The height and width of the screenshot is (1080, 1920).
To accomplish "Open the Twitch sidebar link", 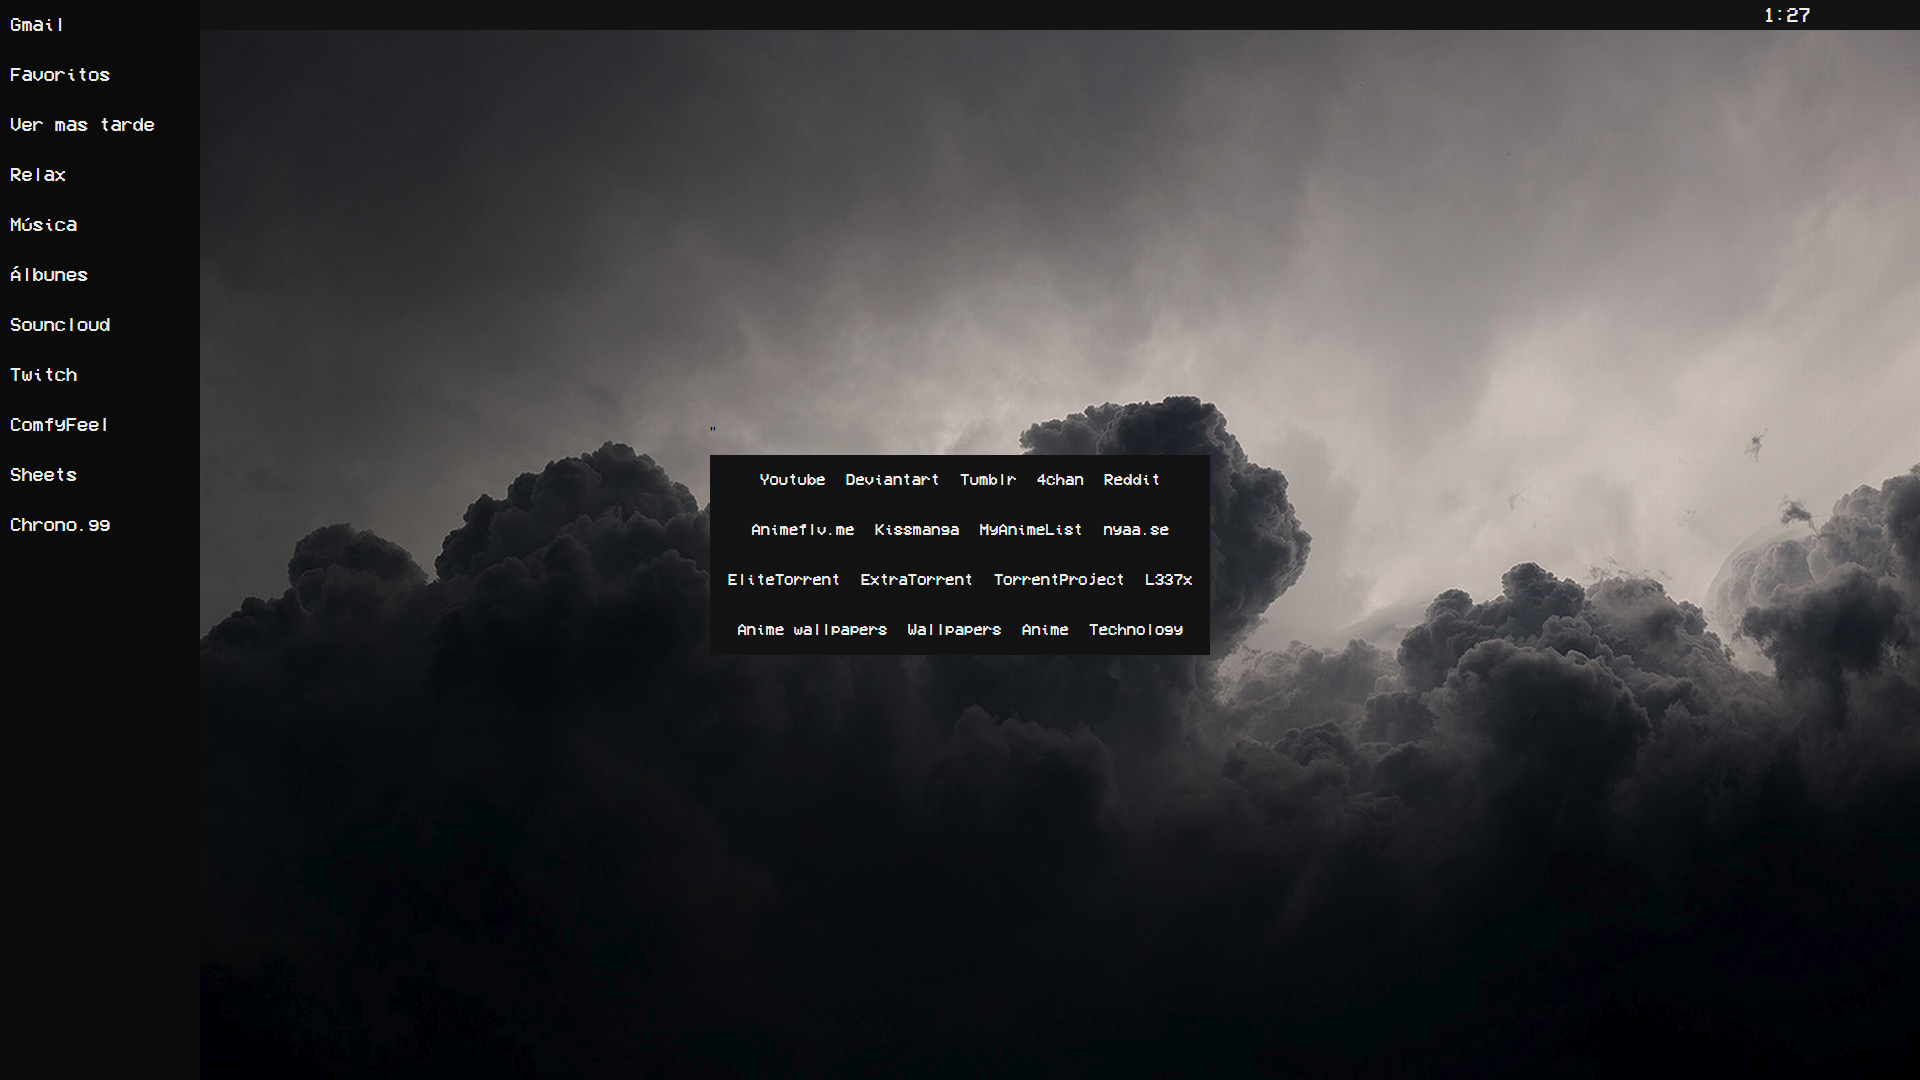I will (43, 375).
